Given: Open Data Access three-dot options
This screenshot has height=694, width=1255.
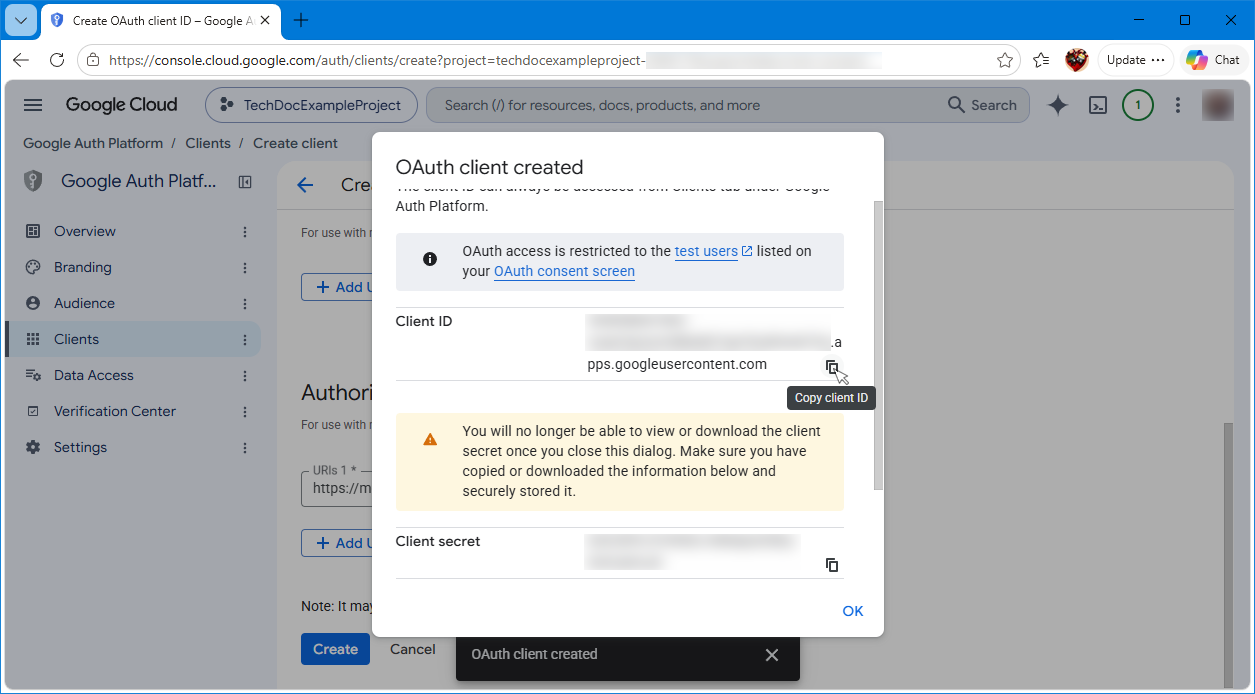Looking at the screenshot, I should point(245,376).
